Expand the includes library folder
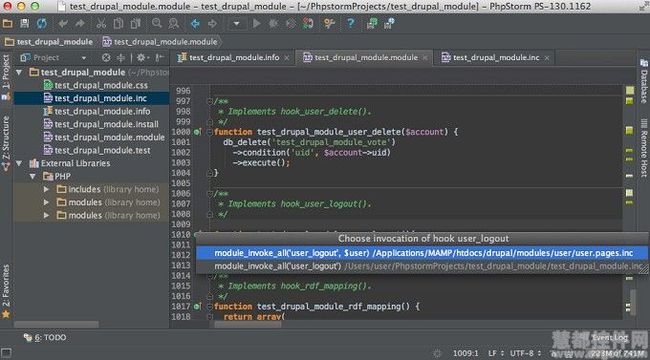The width and height of the screenshot is (650, 360). (46, 190)
